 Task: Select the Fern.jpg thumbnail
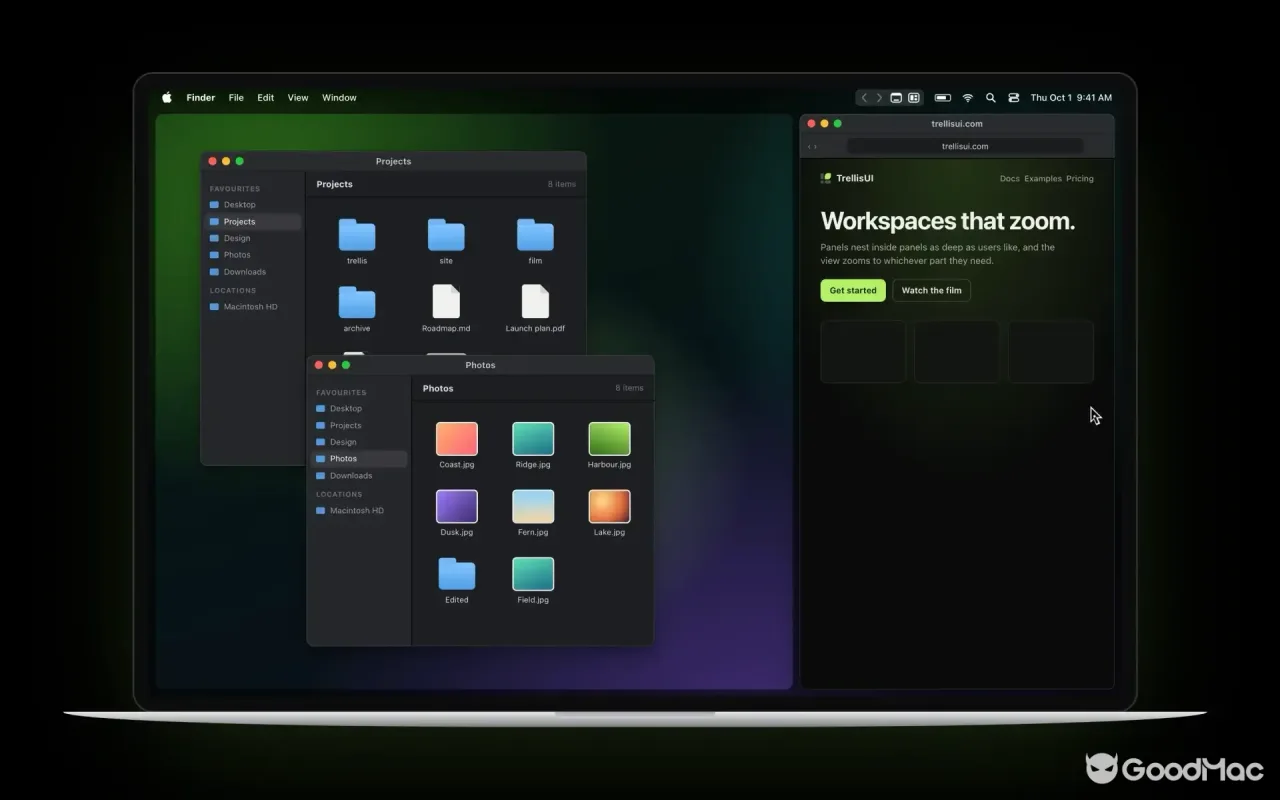coord(533,506)
